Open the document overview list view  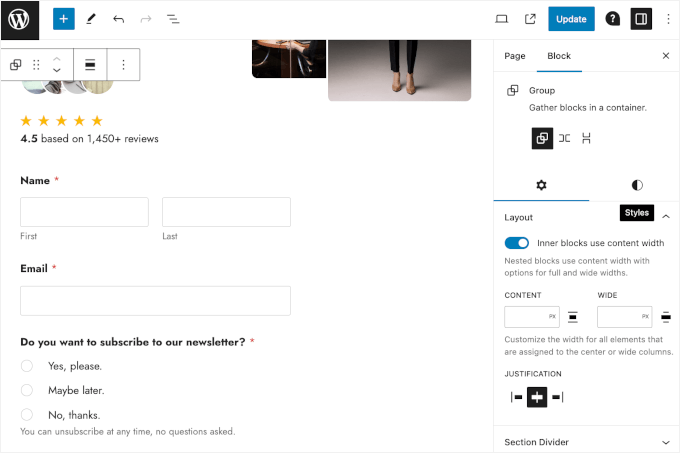(x=173, y=19)
